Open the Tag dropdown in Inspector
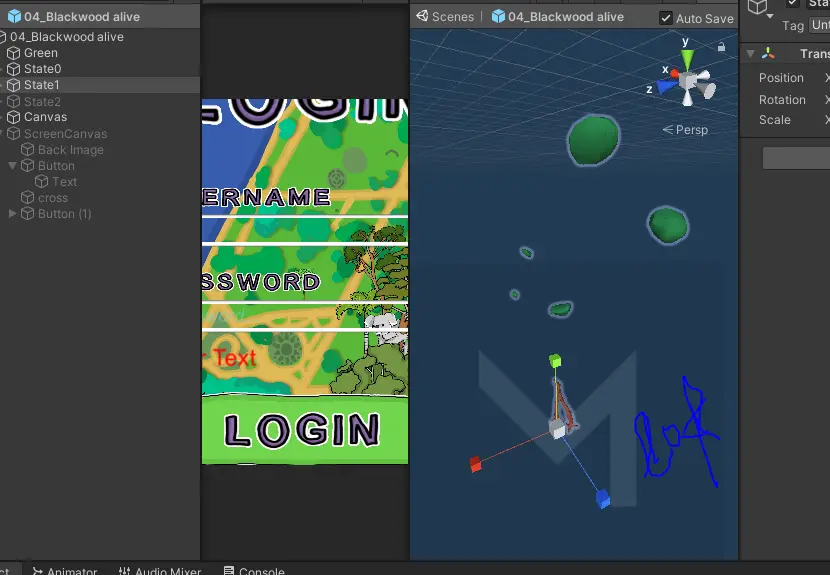Viewport: 830px width, 575px height. [x=818, y=26]
